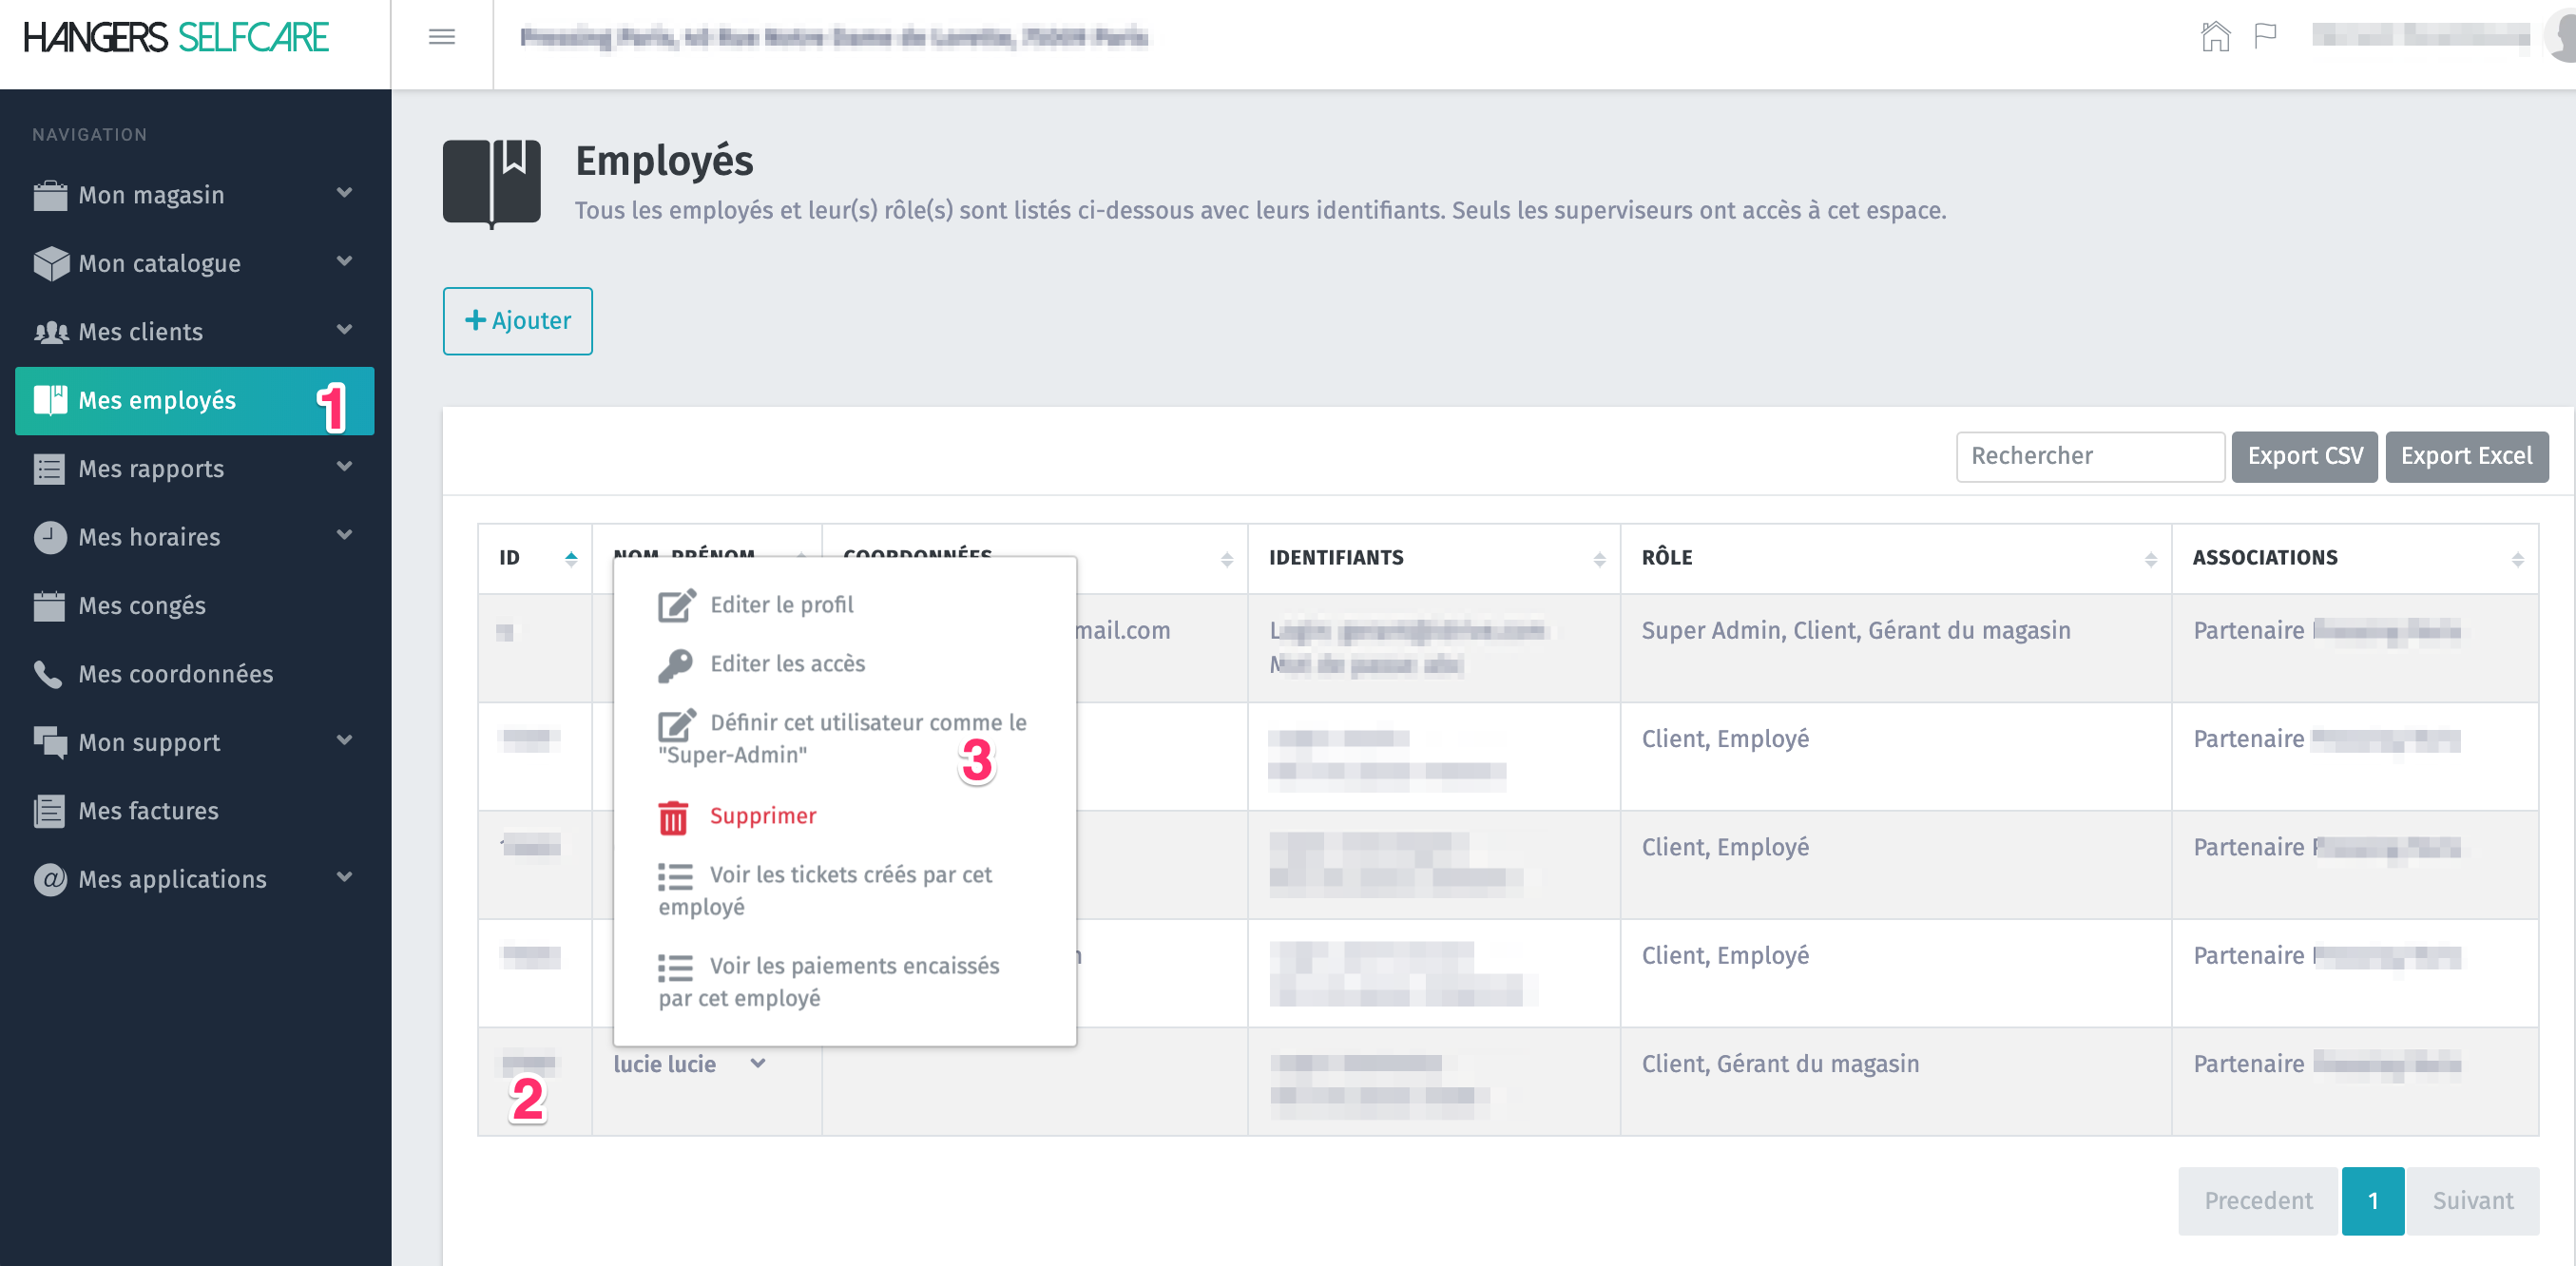This screenshot has height=1266, width=2576.
Task: Click the Mes factures document icon
Action: [49, 811]
